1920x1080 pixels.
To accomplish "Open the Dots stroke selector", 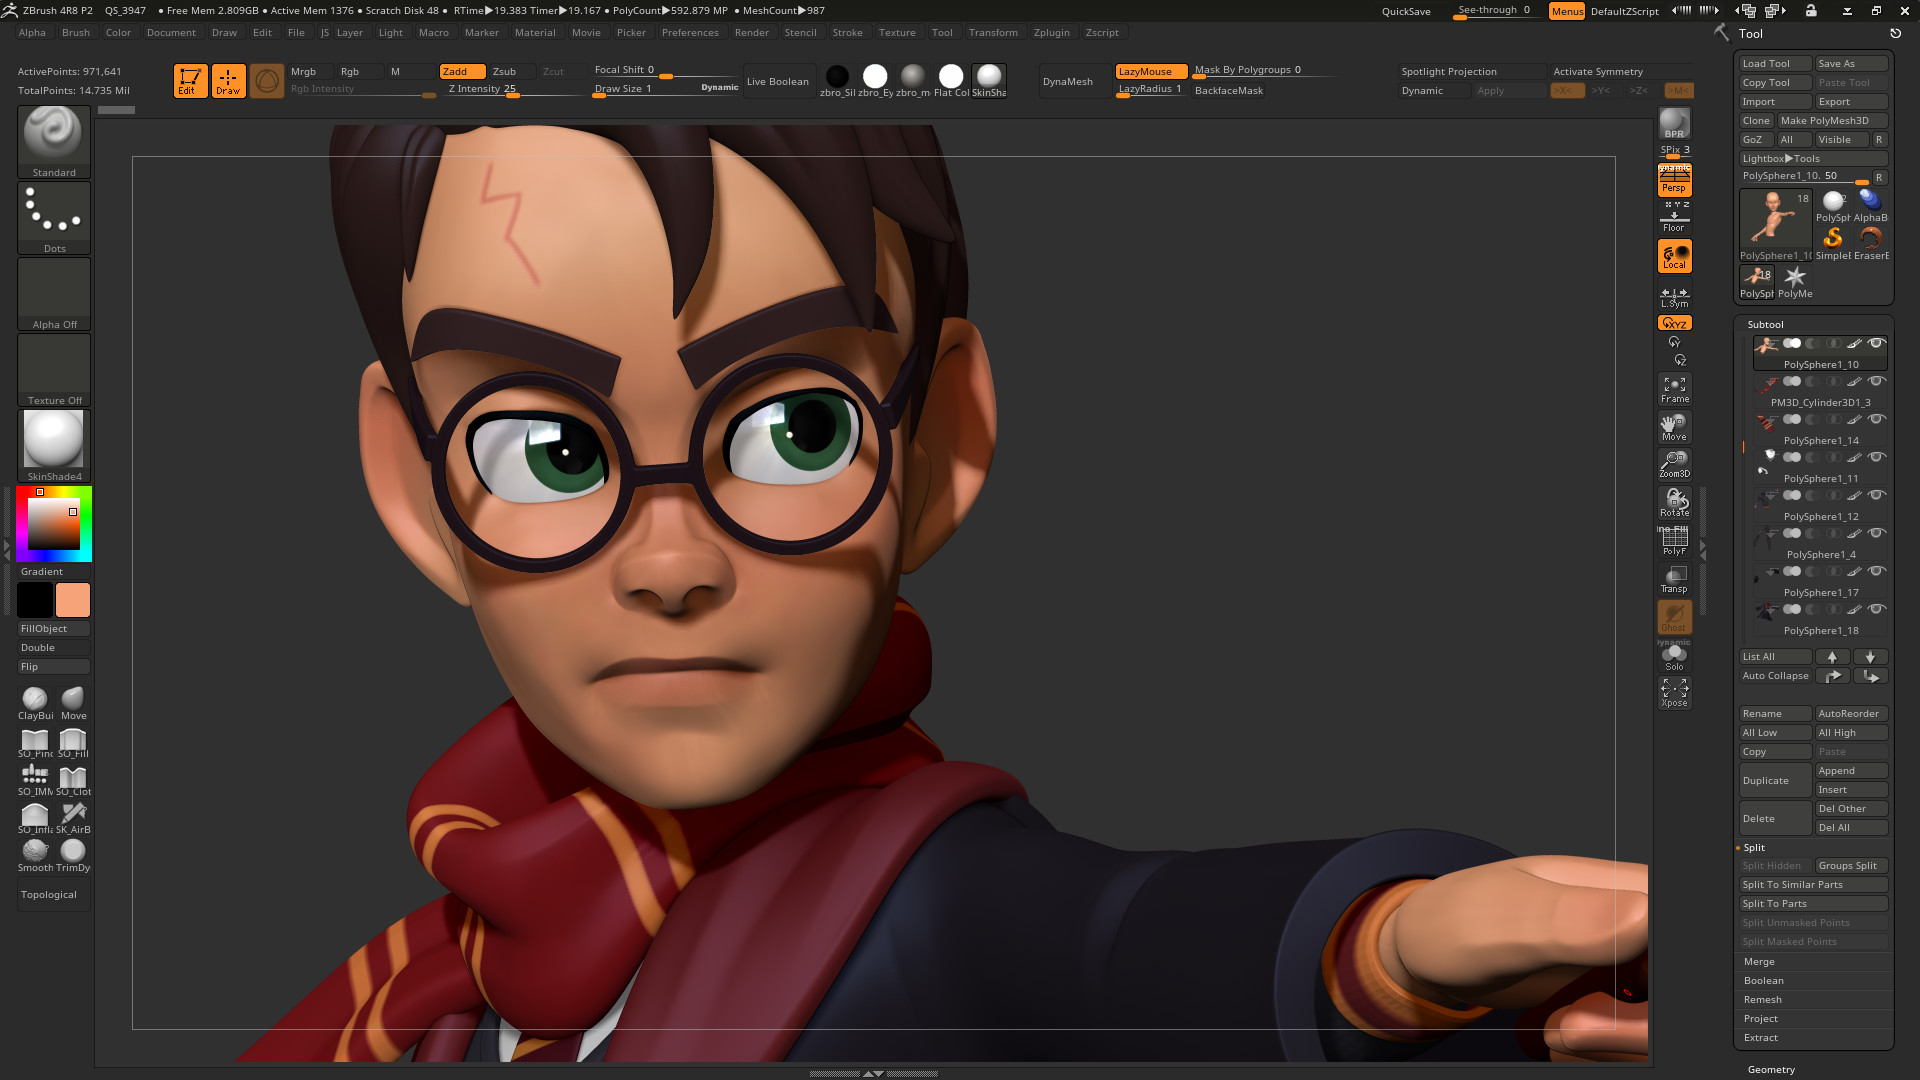I will (54, 218).
